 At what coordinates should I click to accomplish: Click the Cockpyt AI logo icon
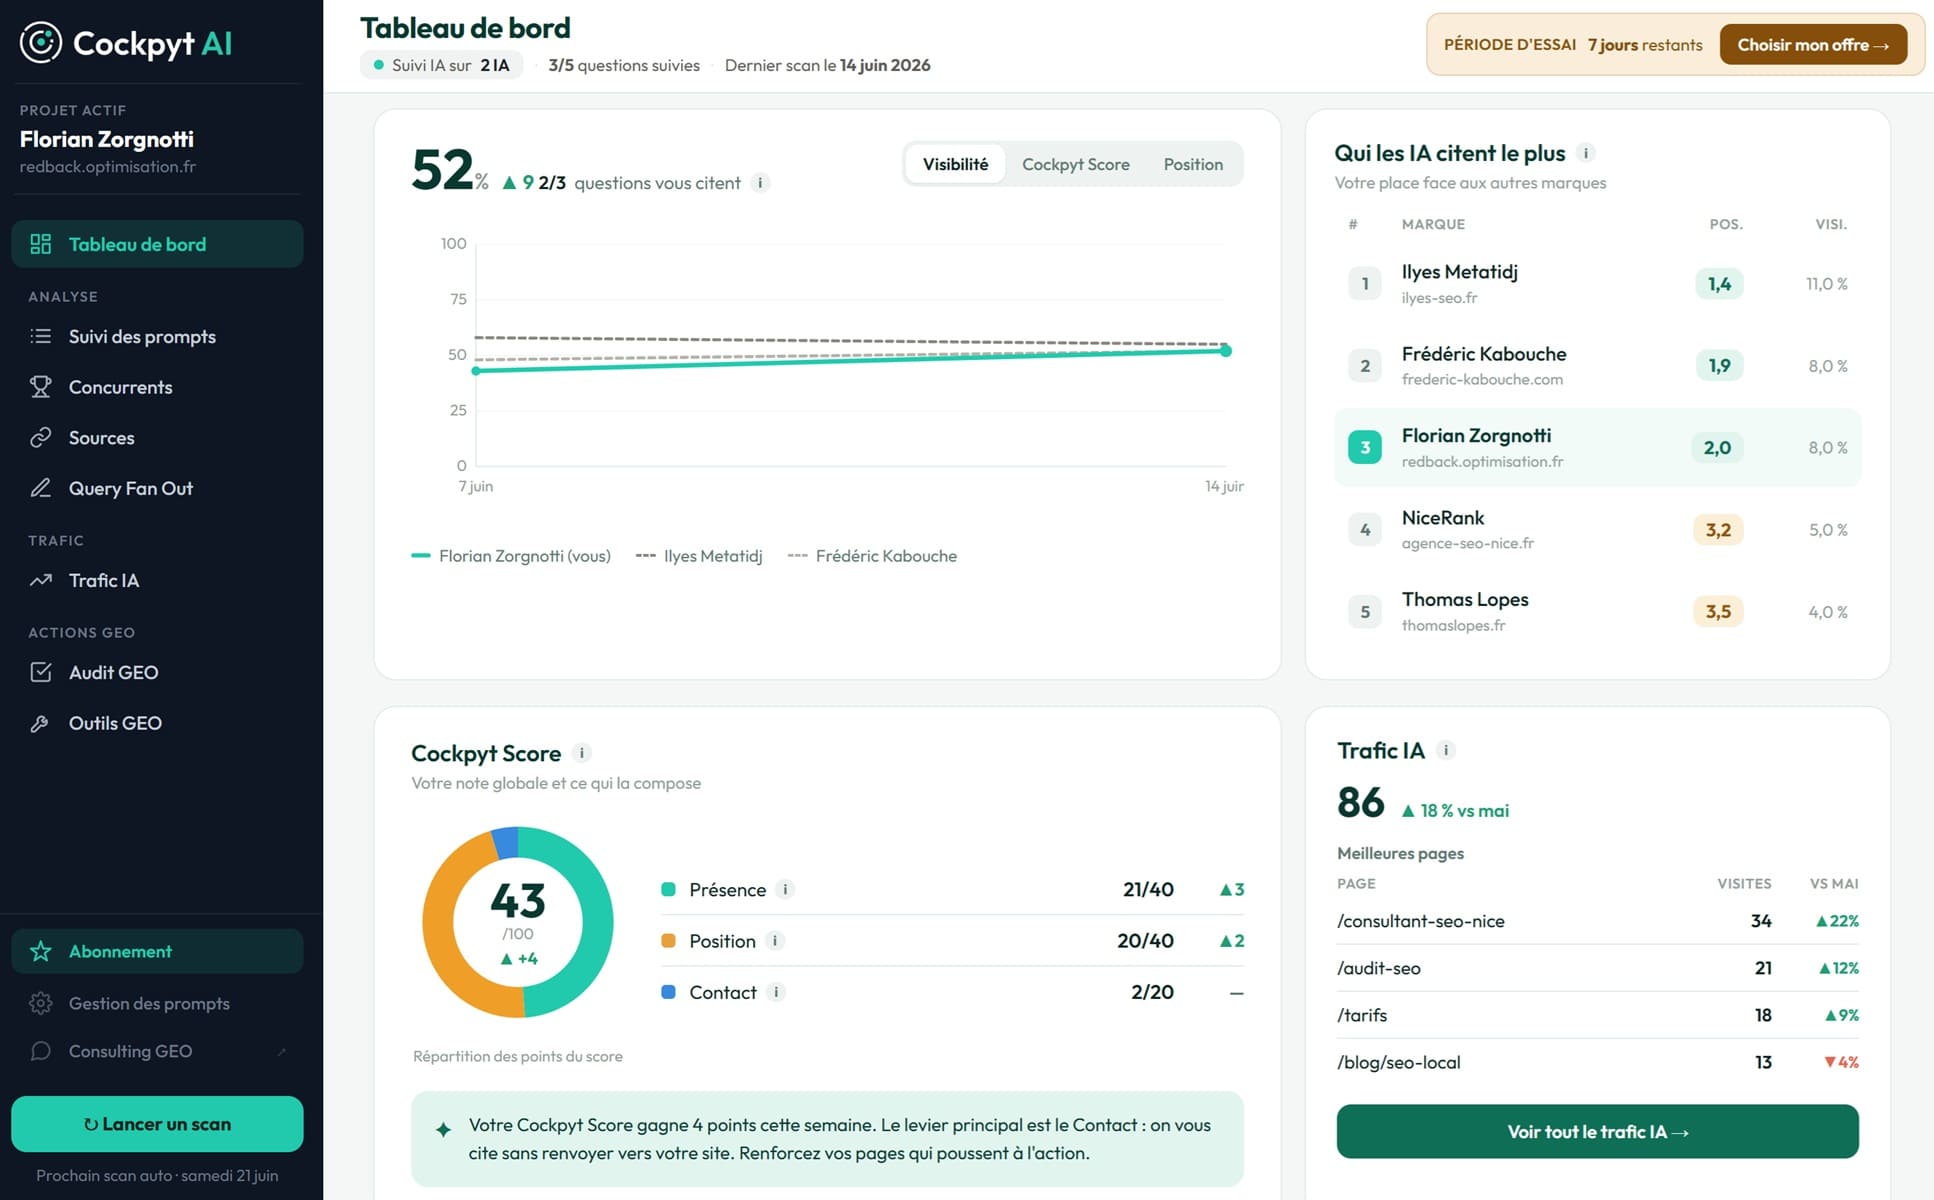tap(41, 43)
